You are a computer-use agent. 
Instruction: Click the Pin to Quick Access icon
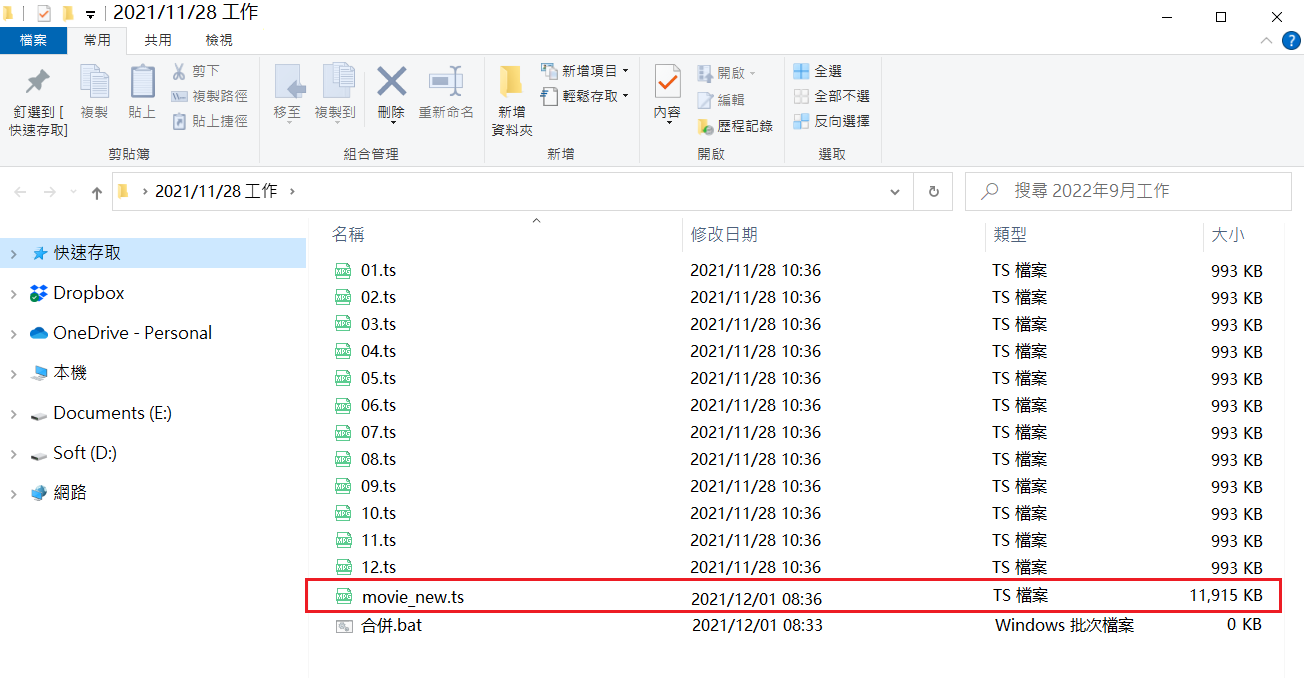38,82
